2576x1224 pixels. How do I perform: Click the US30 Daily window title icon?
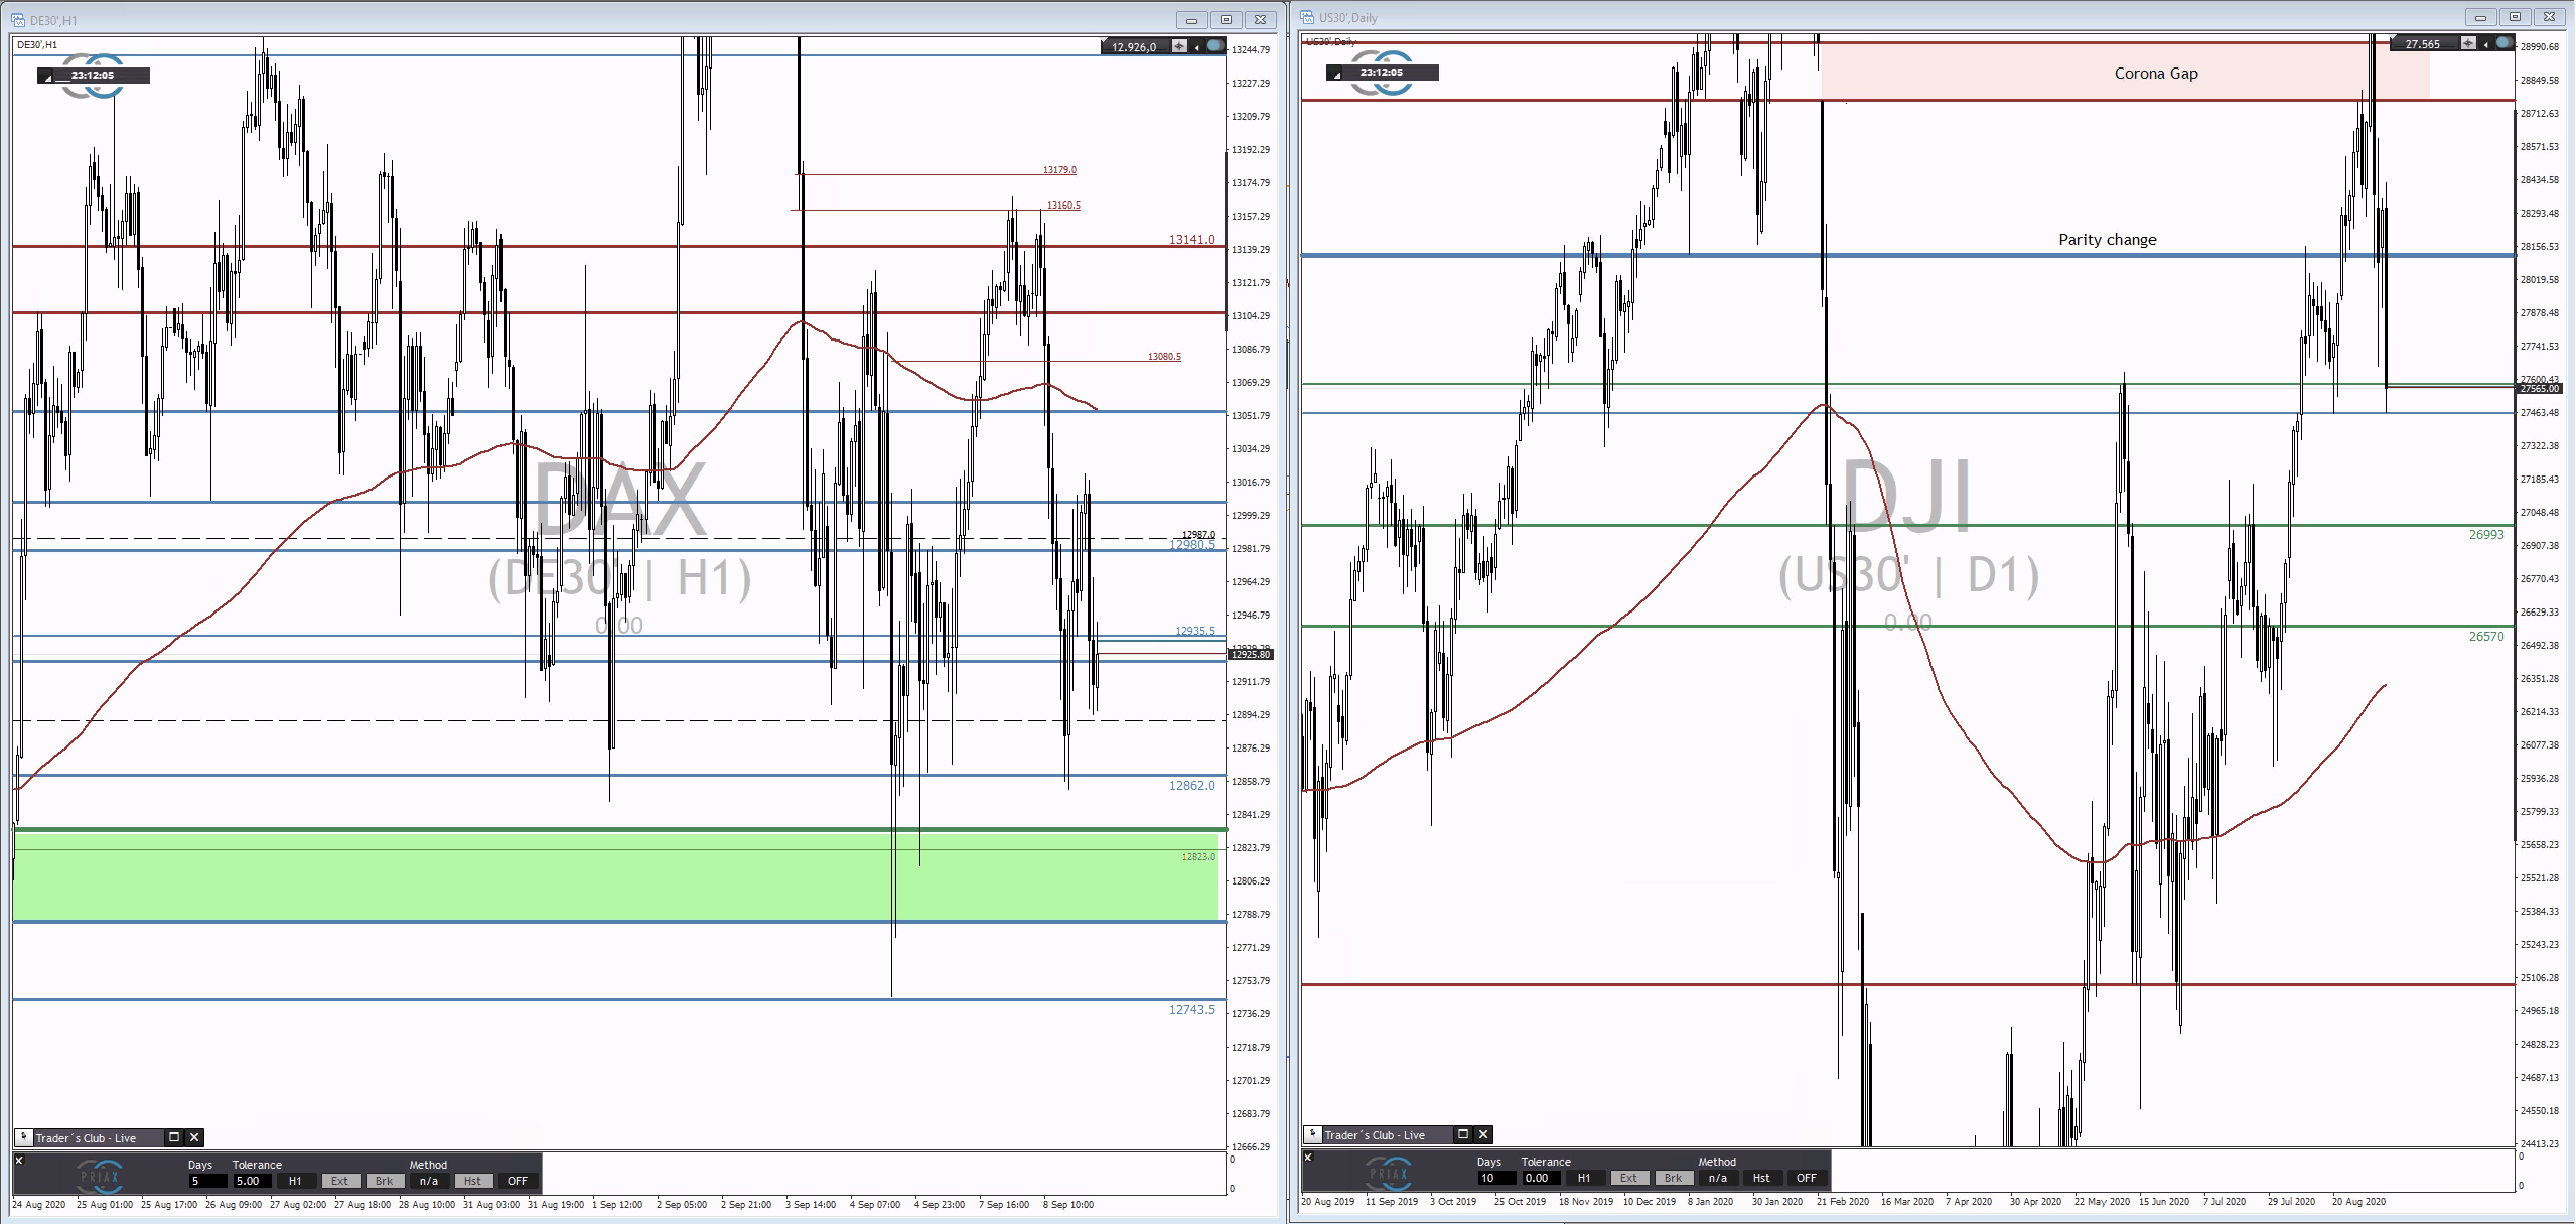1308,17
